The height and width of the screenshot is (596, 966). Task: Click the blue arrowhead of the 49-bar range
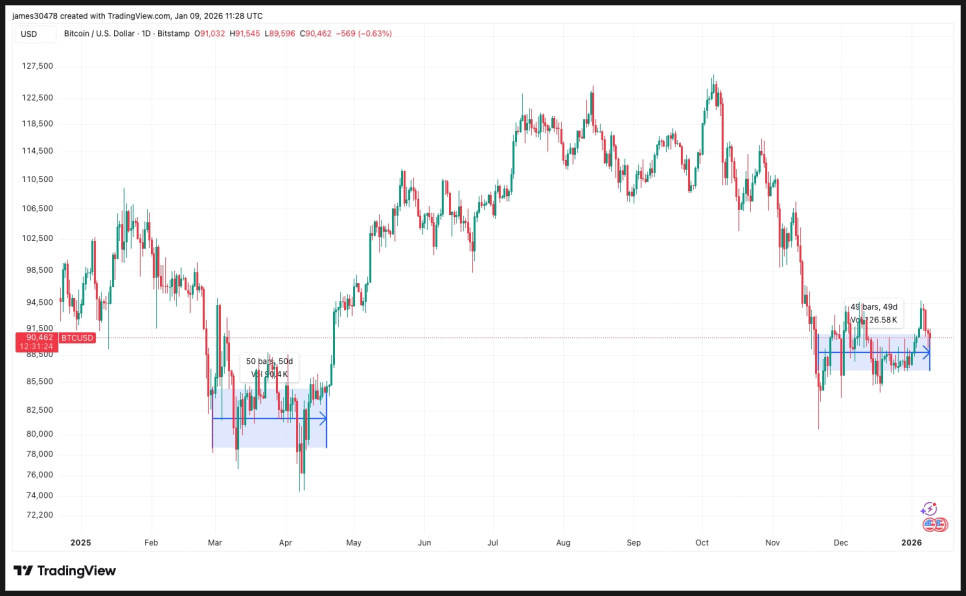coord(925,352)
